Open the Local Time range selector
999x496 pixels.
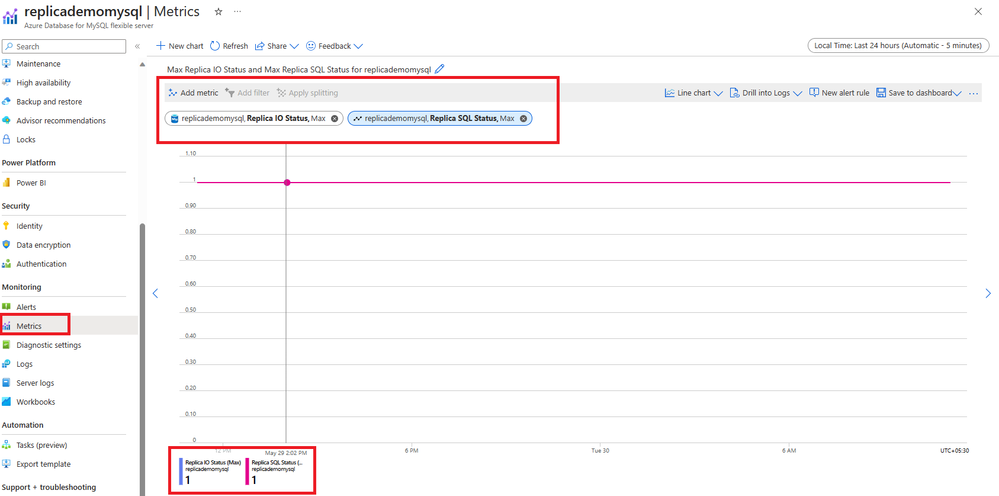pos(898,46)
